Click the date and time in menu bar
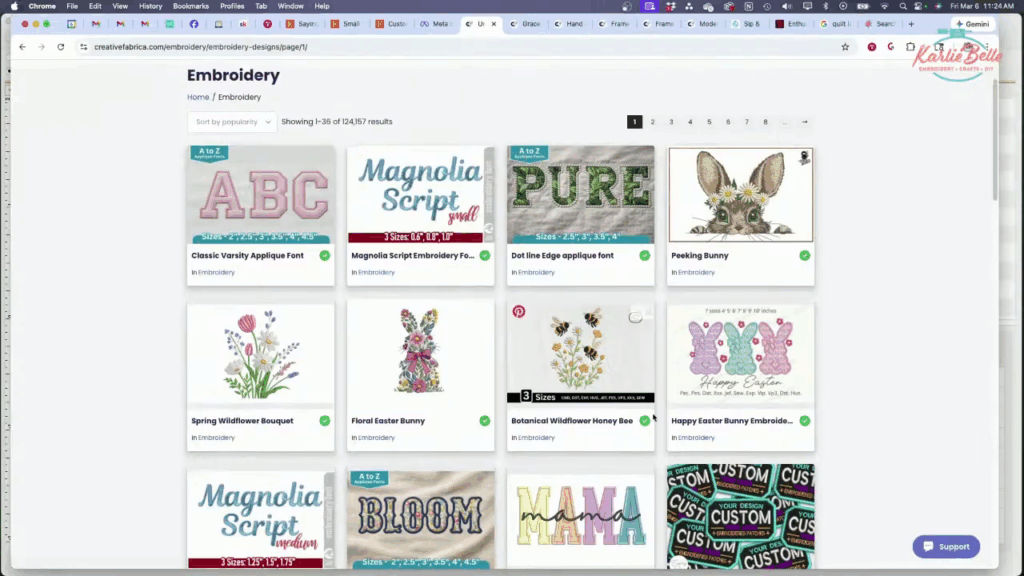This screenshot has height=576, width=1024. click(982, 6)
